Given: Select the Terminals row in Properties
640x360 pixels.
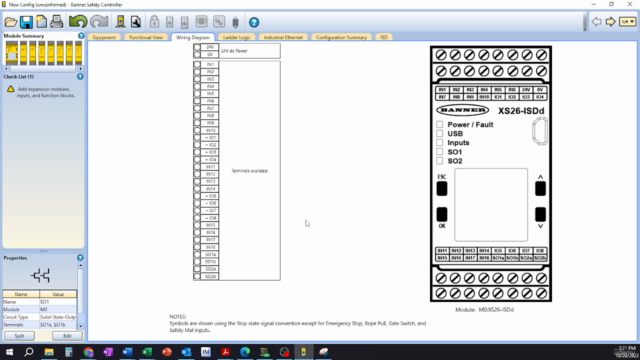Looking at the screenshot, I should 40,325.
